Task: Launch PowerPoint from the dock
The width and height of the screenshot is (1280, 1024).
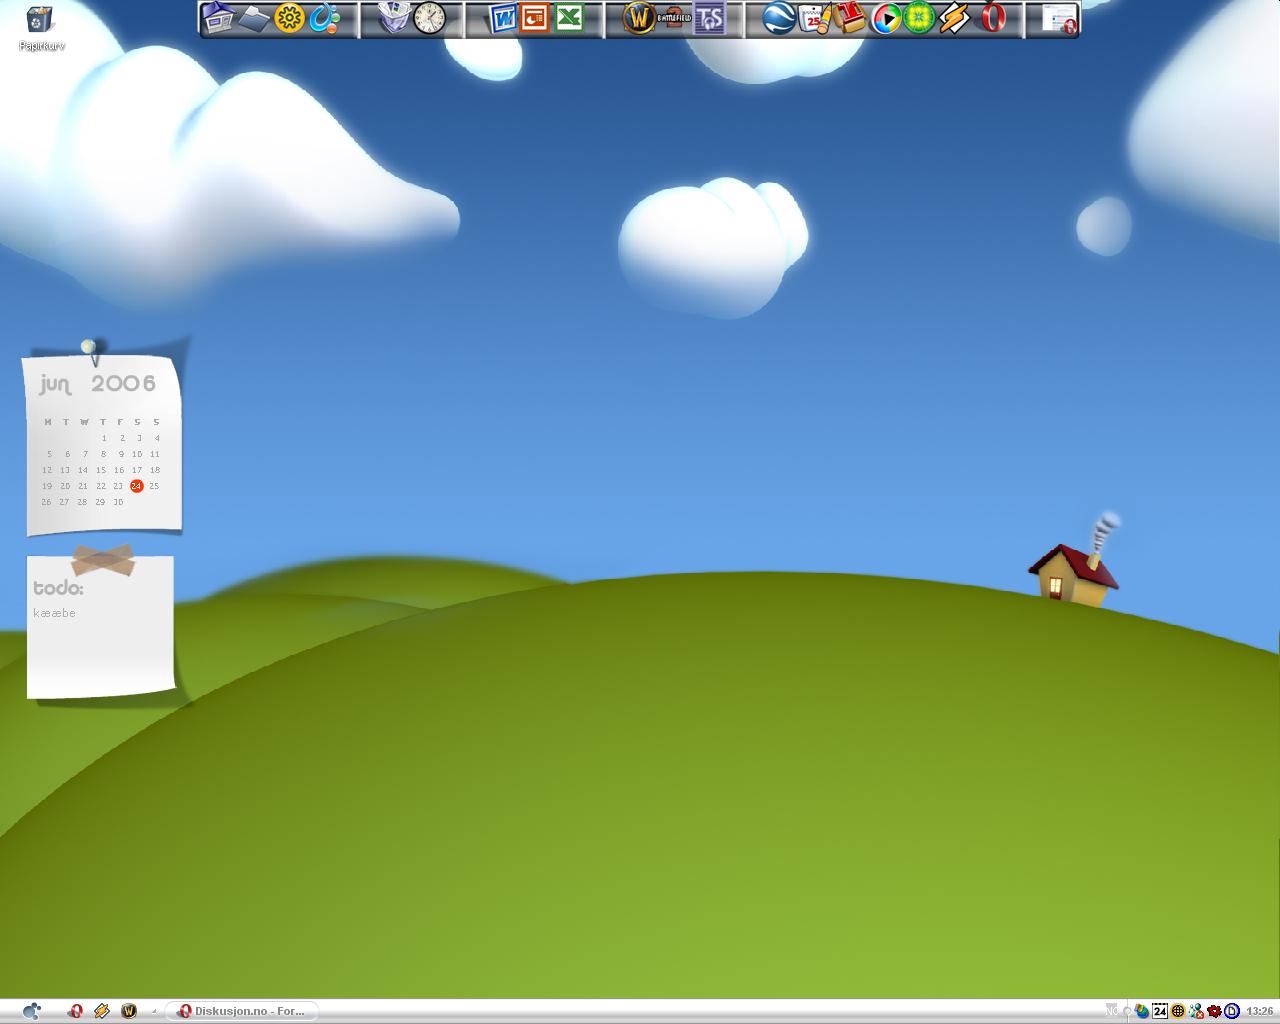Action: click(x=535, y=18)
